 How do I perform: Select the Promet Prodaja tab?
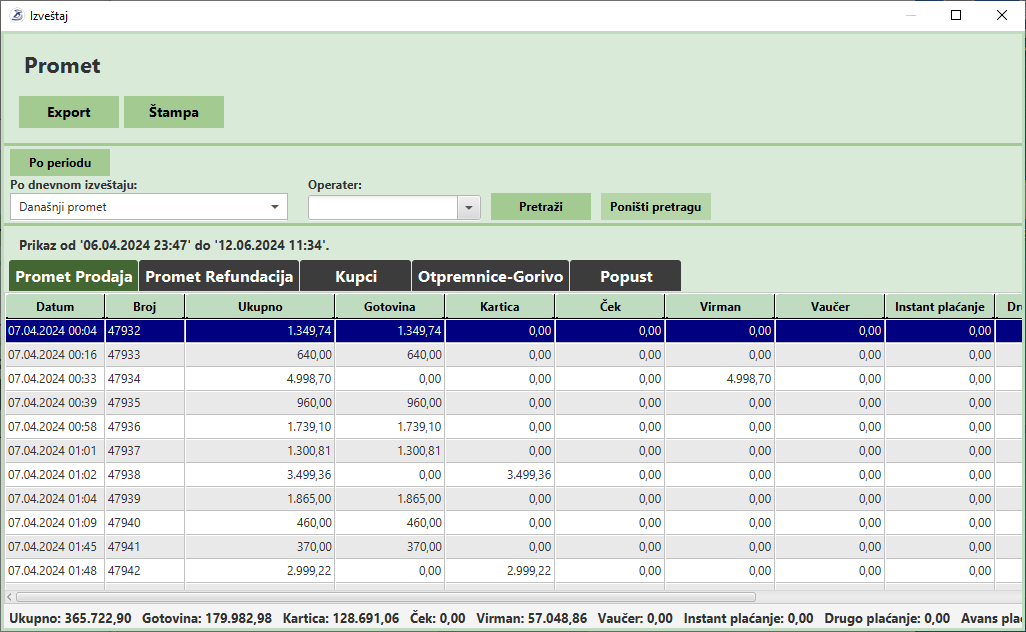point(74,276)
